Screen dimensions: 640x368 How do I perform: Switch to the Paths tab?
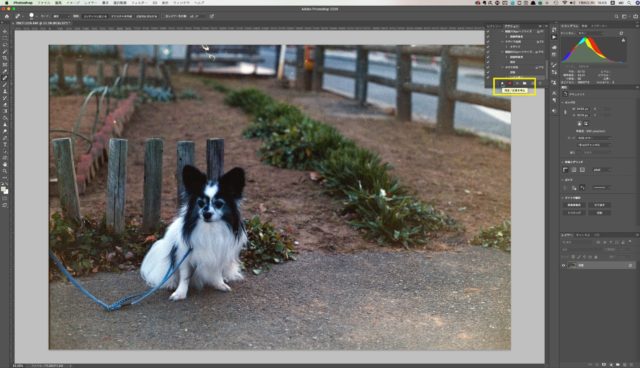pos(597,235)
